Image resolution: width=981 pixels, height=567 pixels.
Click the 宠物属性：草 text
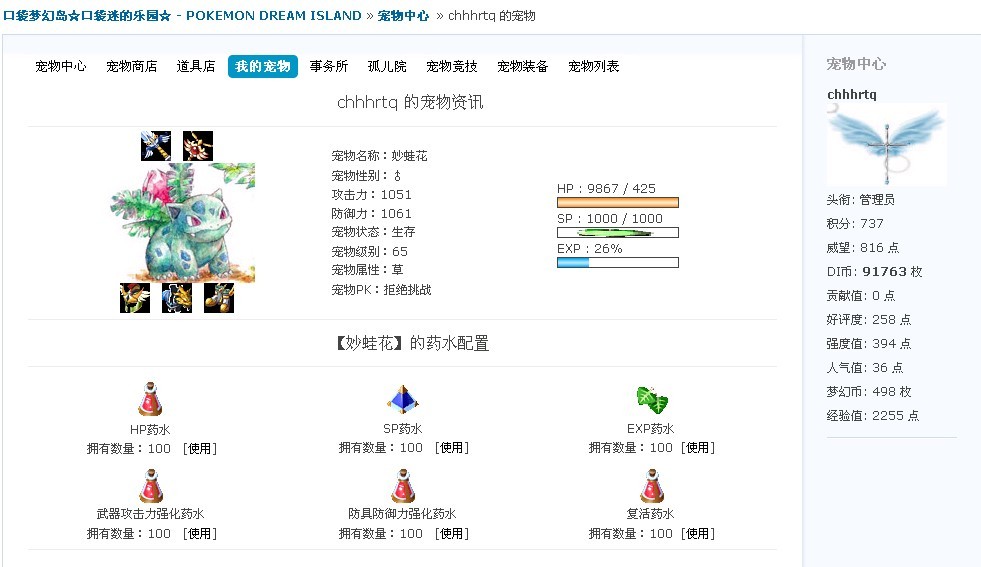[367, 270]
